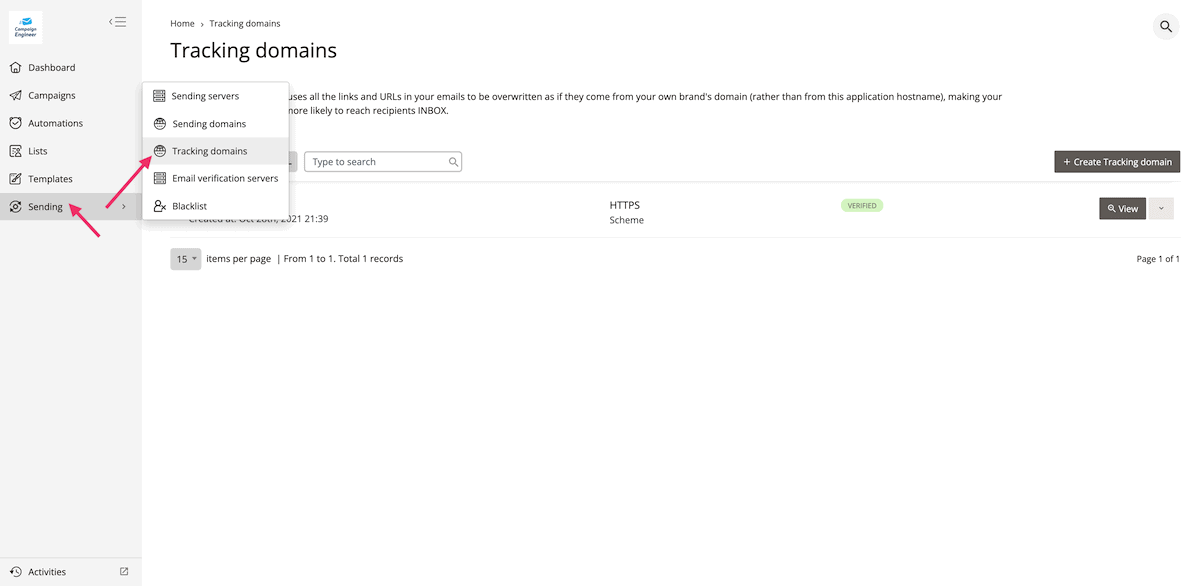1200x586 pixels.
Task: Open Campaigns in the sidebar
Action: 51,96
